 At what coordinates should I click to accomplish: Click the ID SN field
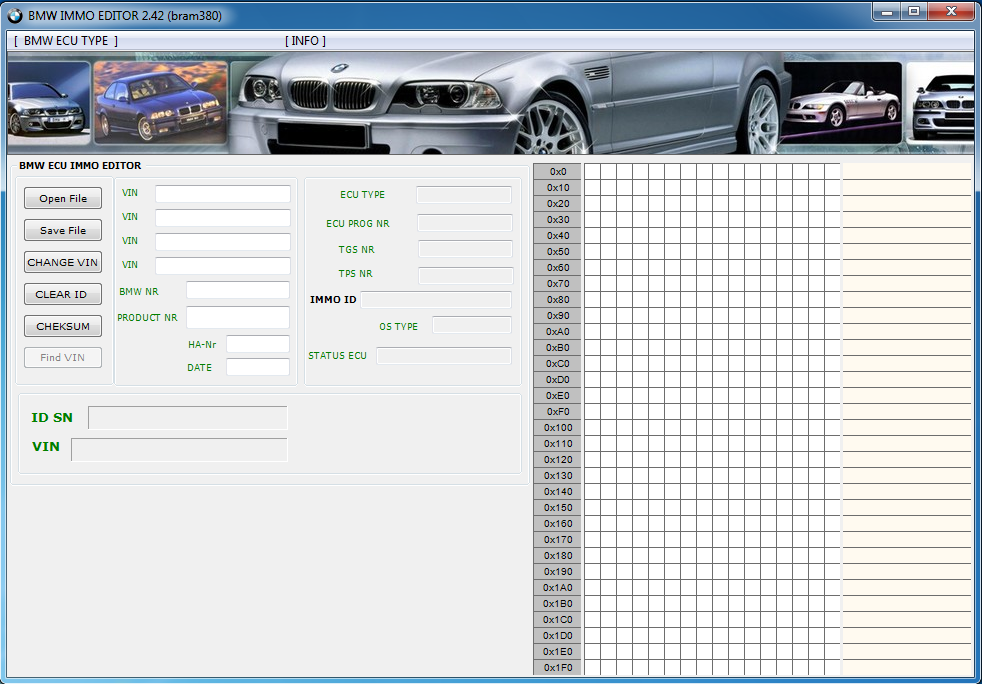coord(187,418)
